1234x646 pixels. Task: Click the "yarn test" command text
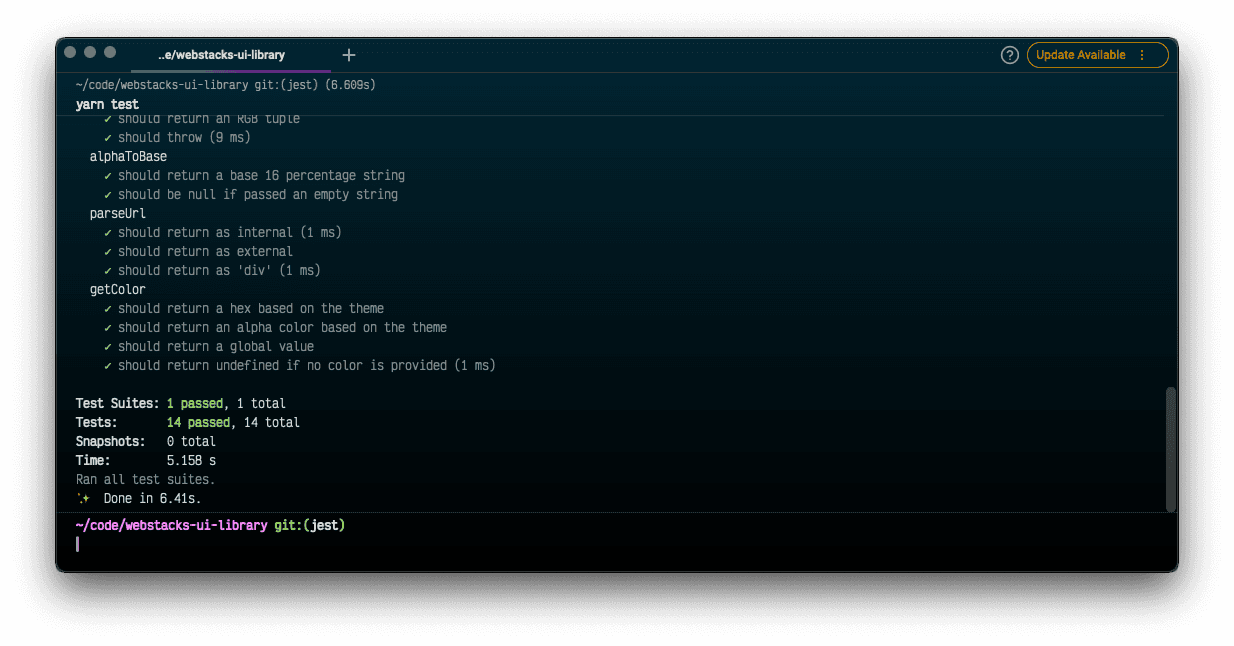tap(106, 103)
